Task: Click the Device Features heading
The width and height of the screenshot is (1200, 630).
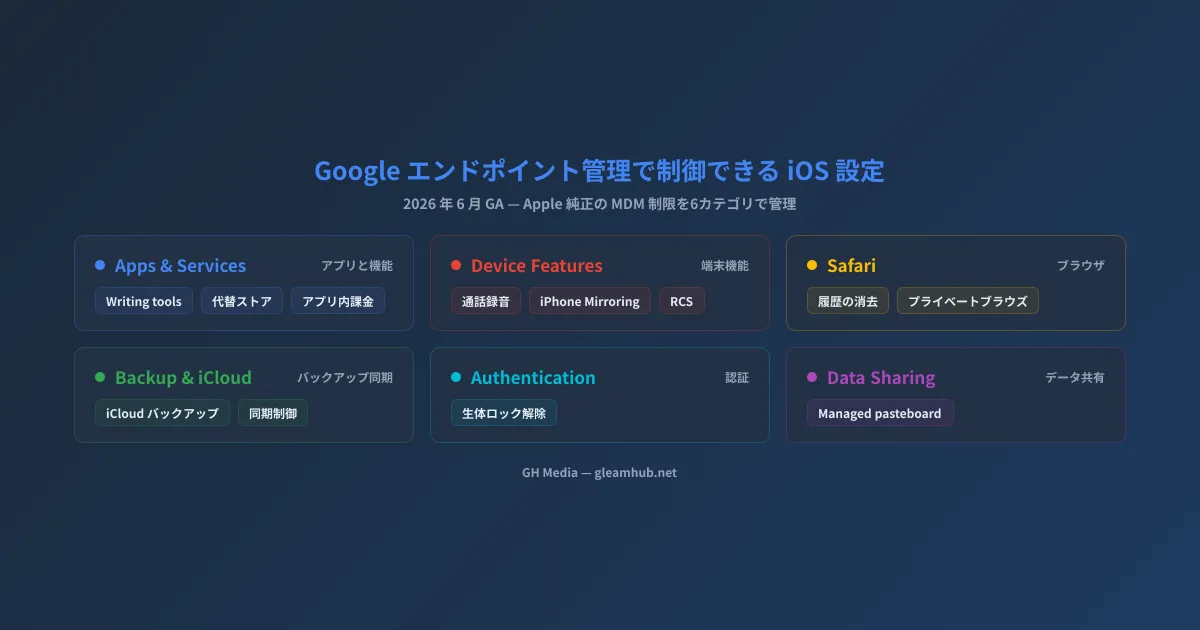Action: pos(537,266)
